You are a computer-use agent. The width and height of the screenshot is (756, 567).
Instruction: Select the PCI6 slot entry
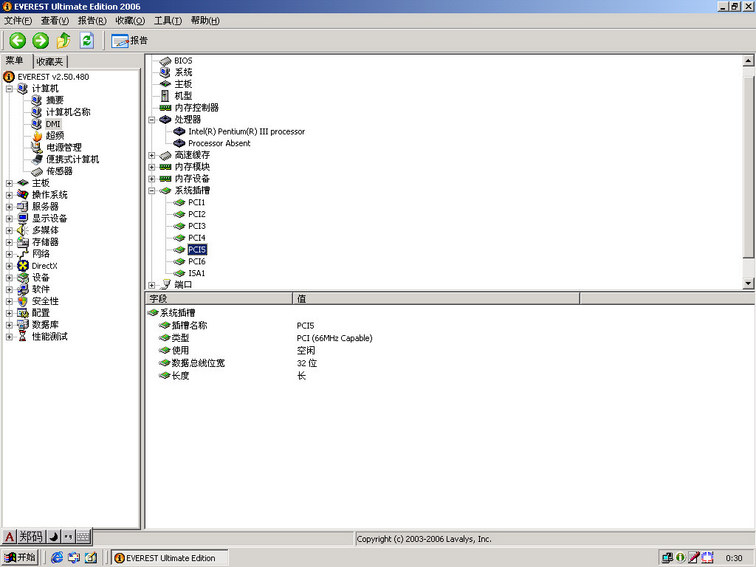coord(197,261)
